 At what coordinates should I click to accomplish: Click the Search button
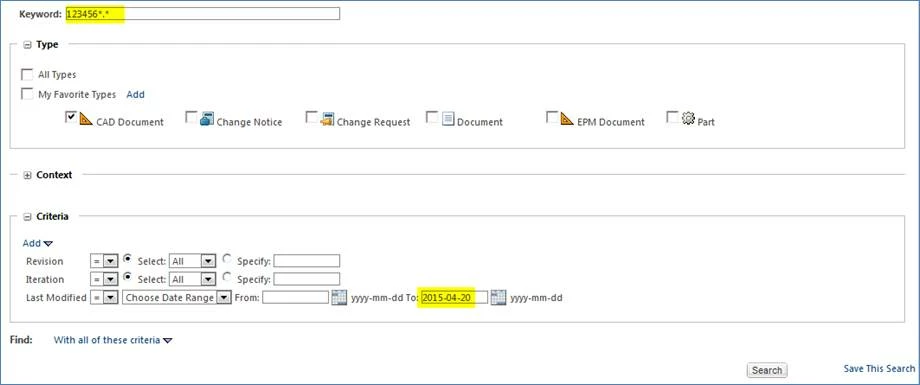point(767,370)
